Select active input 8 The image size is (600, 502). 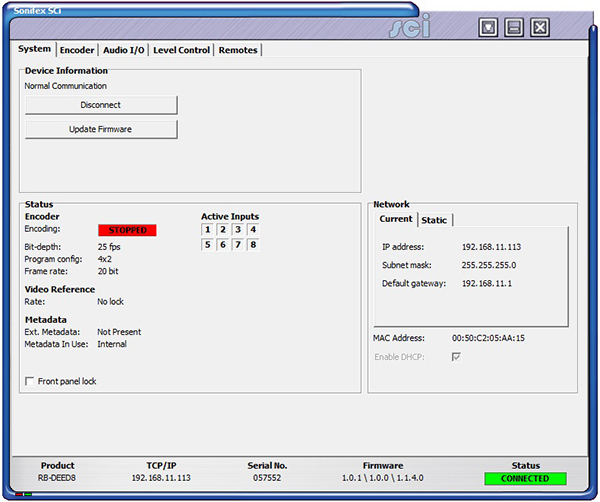pos(253,244)
